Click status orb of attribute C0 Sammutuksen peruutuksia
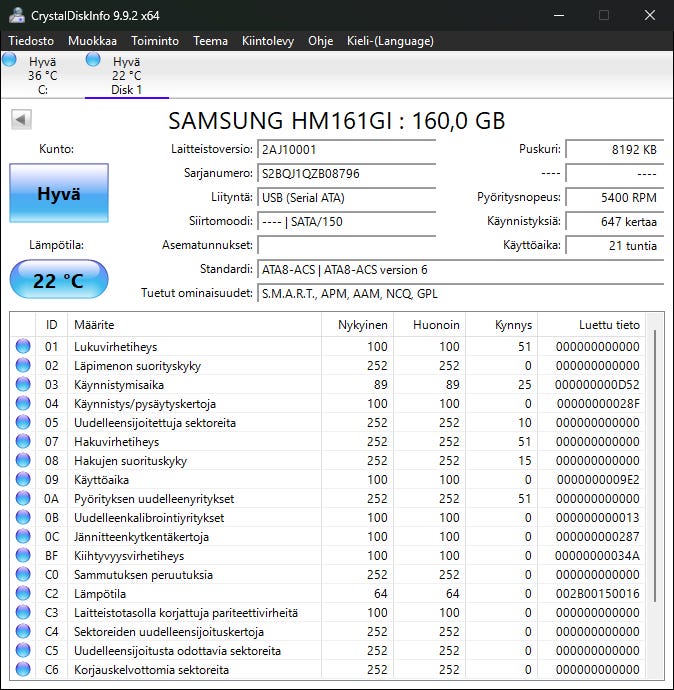This screenshot has height=690, width=674. 23,574
